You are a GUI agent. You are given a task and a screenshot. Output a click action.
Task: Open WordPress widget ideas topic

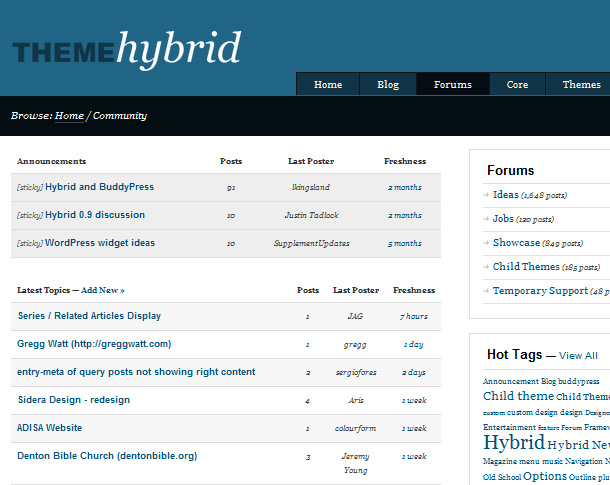[x=100, y=243]
